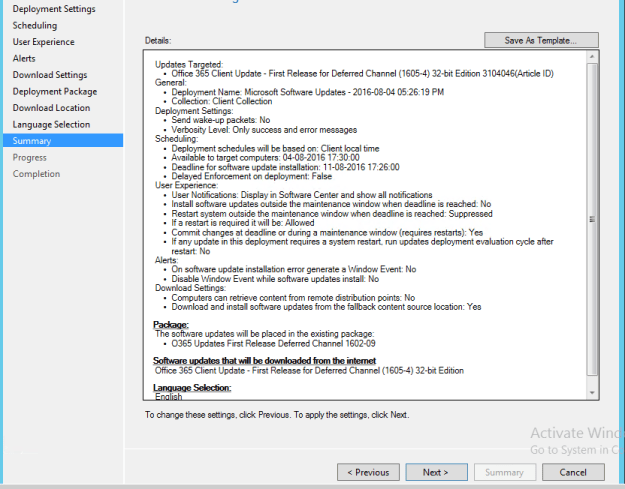Go back with the Previous button

pos(368,472)
